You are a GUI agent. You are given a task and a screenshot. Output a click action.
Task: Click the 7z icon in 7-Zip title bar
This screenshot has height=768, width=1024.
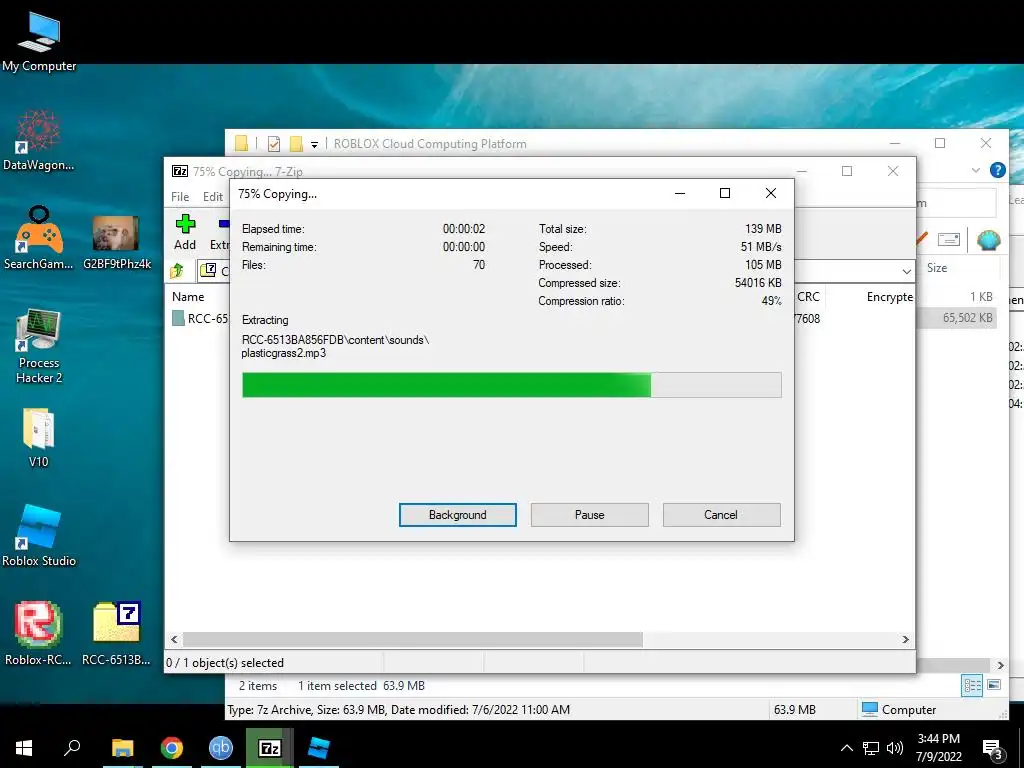pyautogui.click(x=180, y=171)
